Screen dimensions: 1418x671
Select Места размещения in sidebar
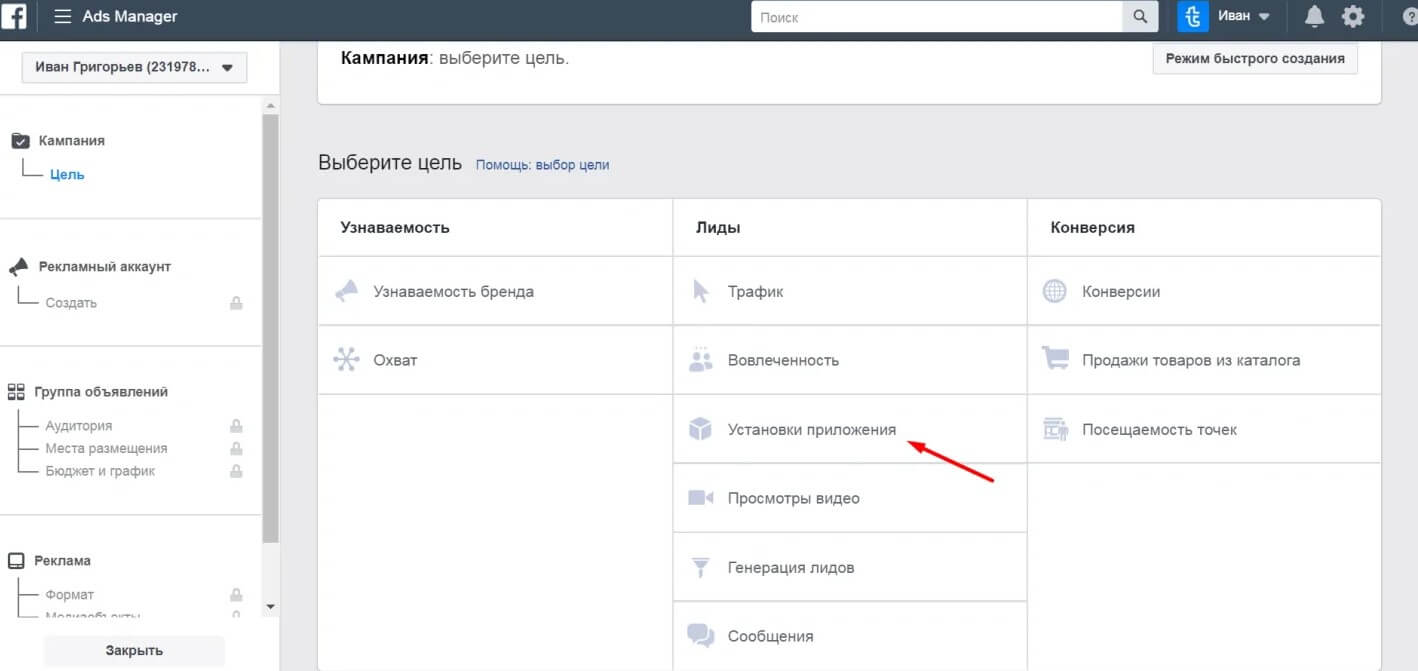pyautogui.click(x=106, y=449)
